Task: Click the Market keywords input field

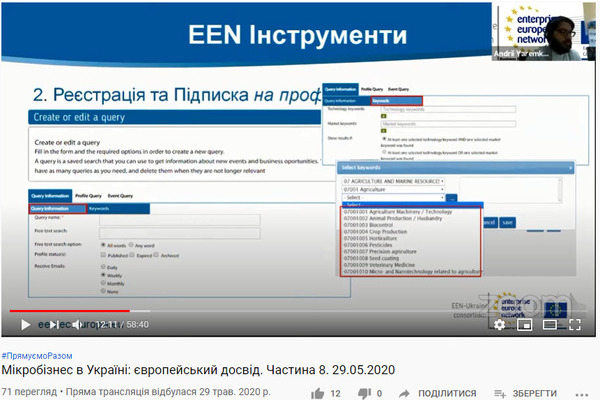Action: (448, 124)
